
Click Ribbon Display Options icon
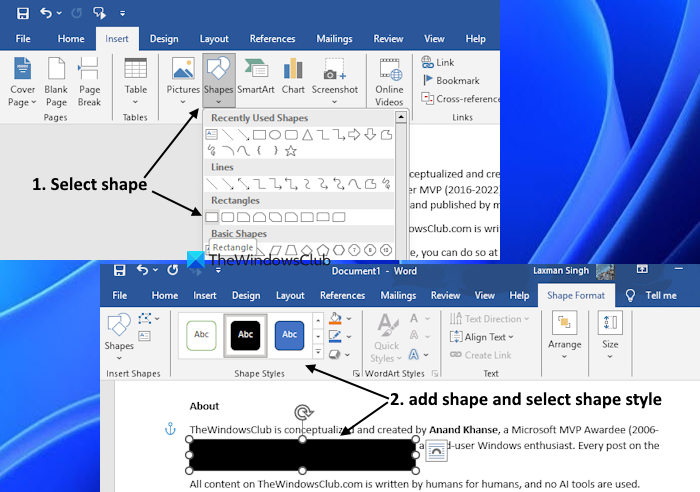click(642, 269)
